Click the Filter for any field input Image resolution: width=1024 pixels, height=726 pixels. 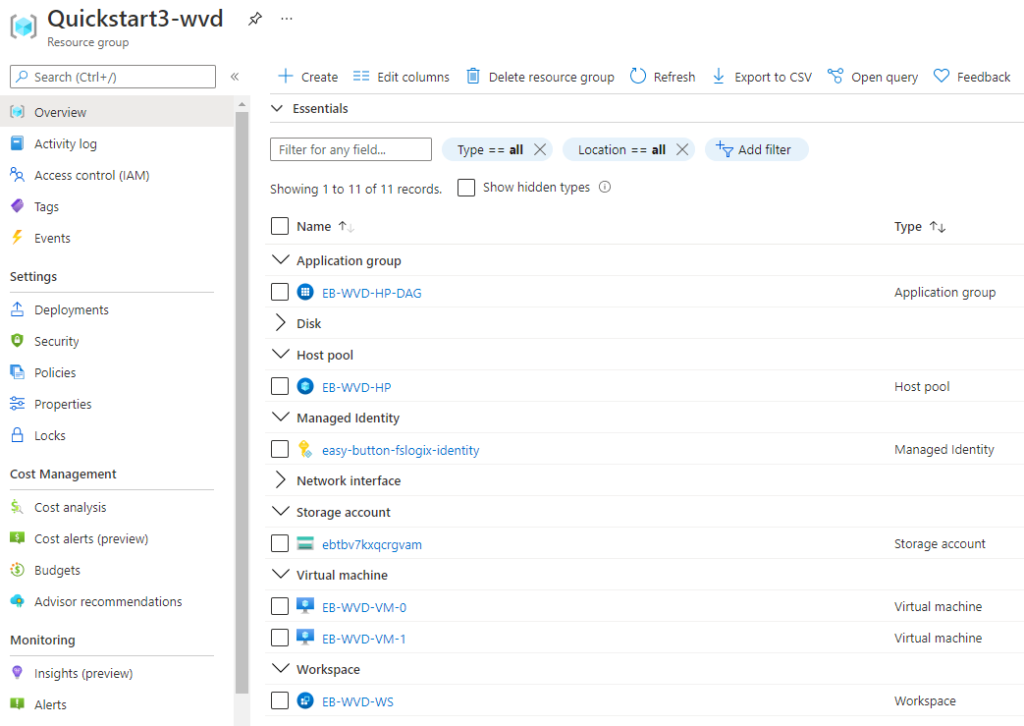[351, 150]
